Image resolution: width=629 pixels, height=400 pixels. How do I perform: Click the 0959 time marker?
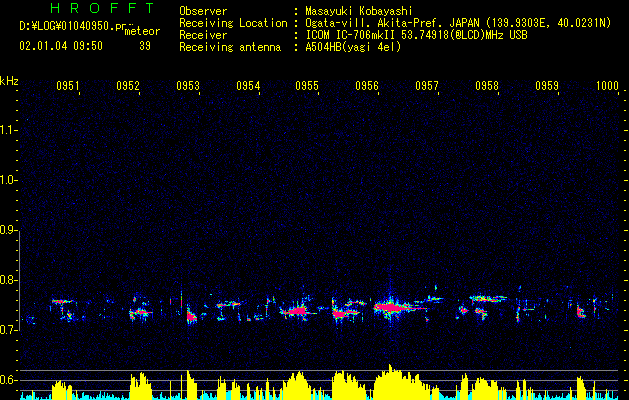point(547,85)
